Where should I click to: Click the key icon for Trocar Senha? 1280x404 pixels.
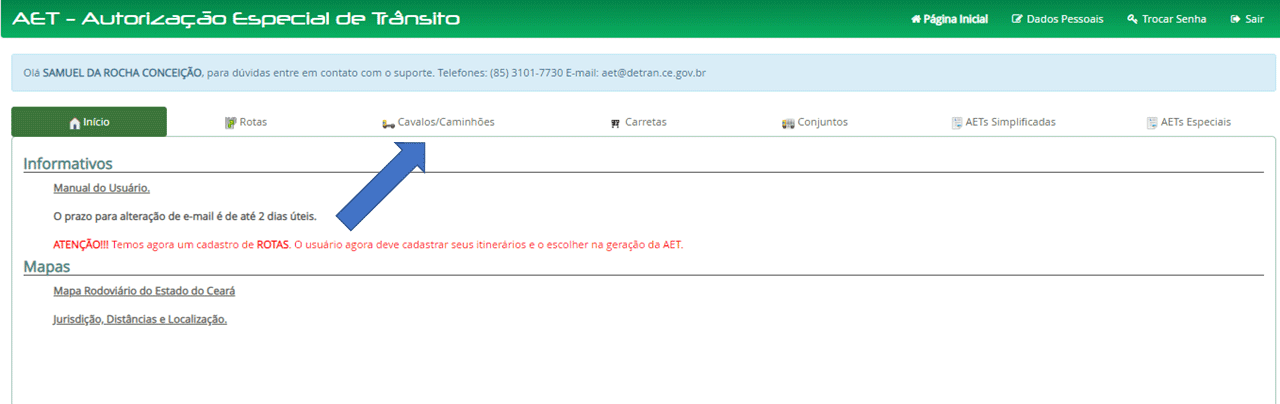click(1132, 19)
